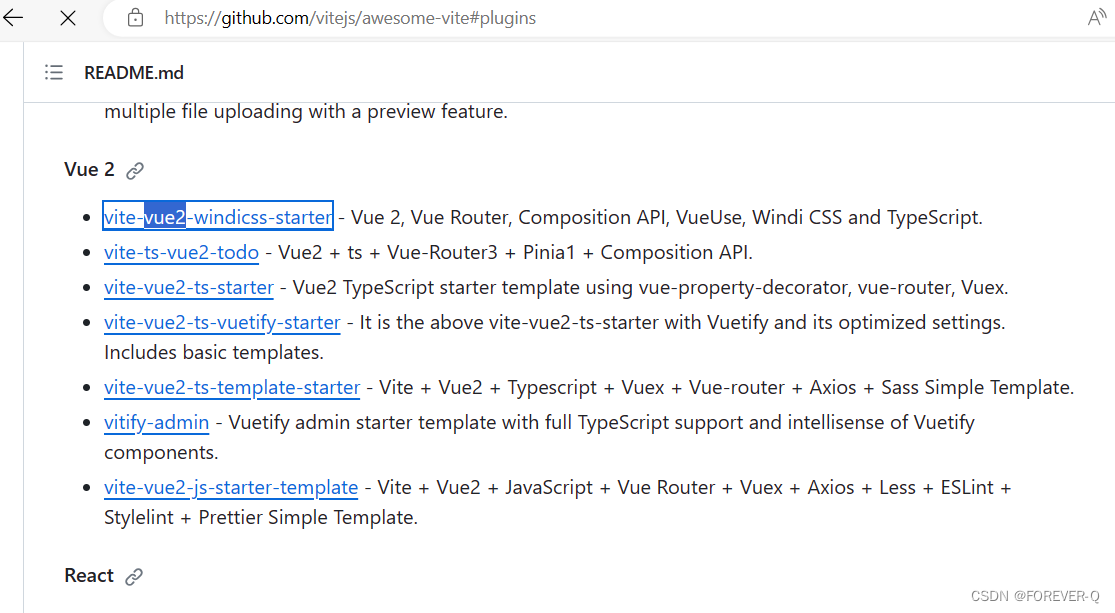Click the anchor link icon beside React
This screenshot has height=613, width=1115.
click(x=135, y=576)
